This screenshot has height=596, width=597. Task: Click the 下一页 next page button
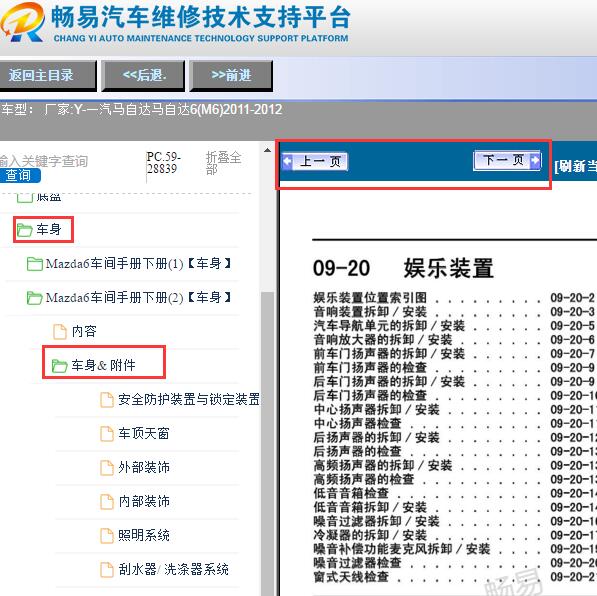click(507, 160)
